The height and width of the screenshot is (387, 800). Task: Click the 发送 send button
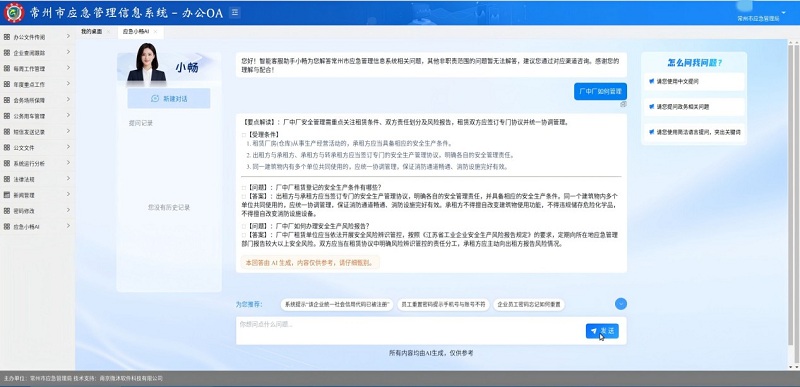[602, 331]
